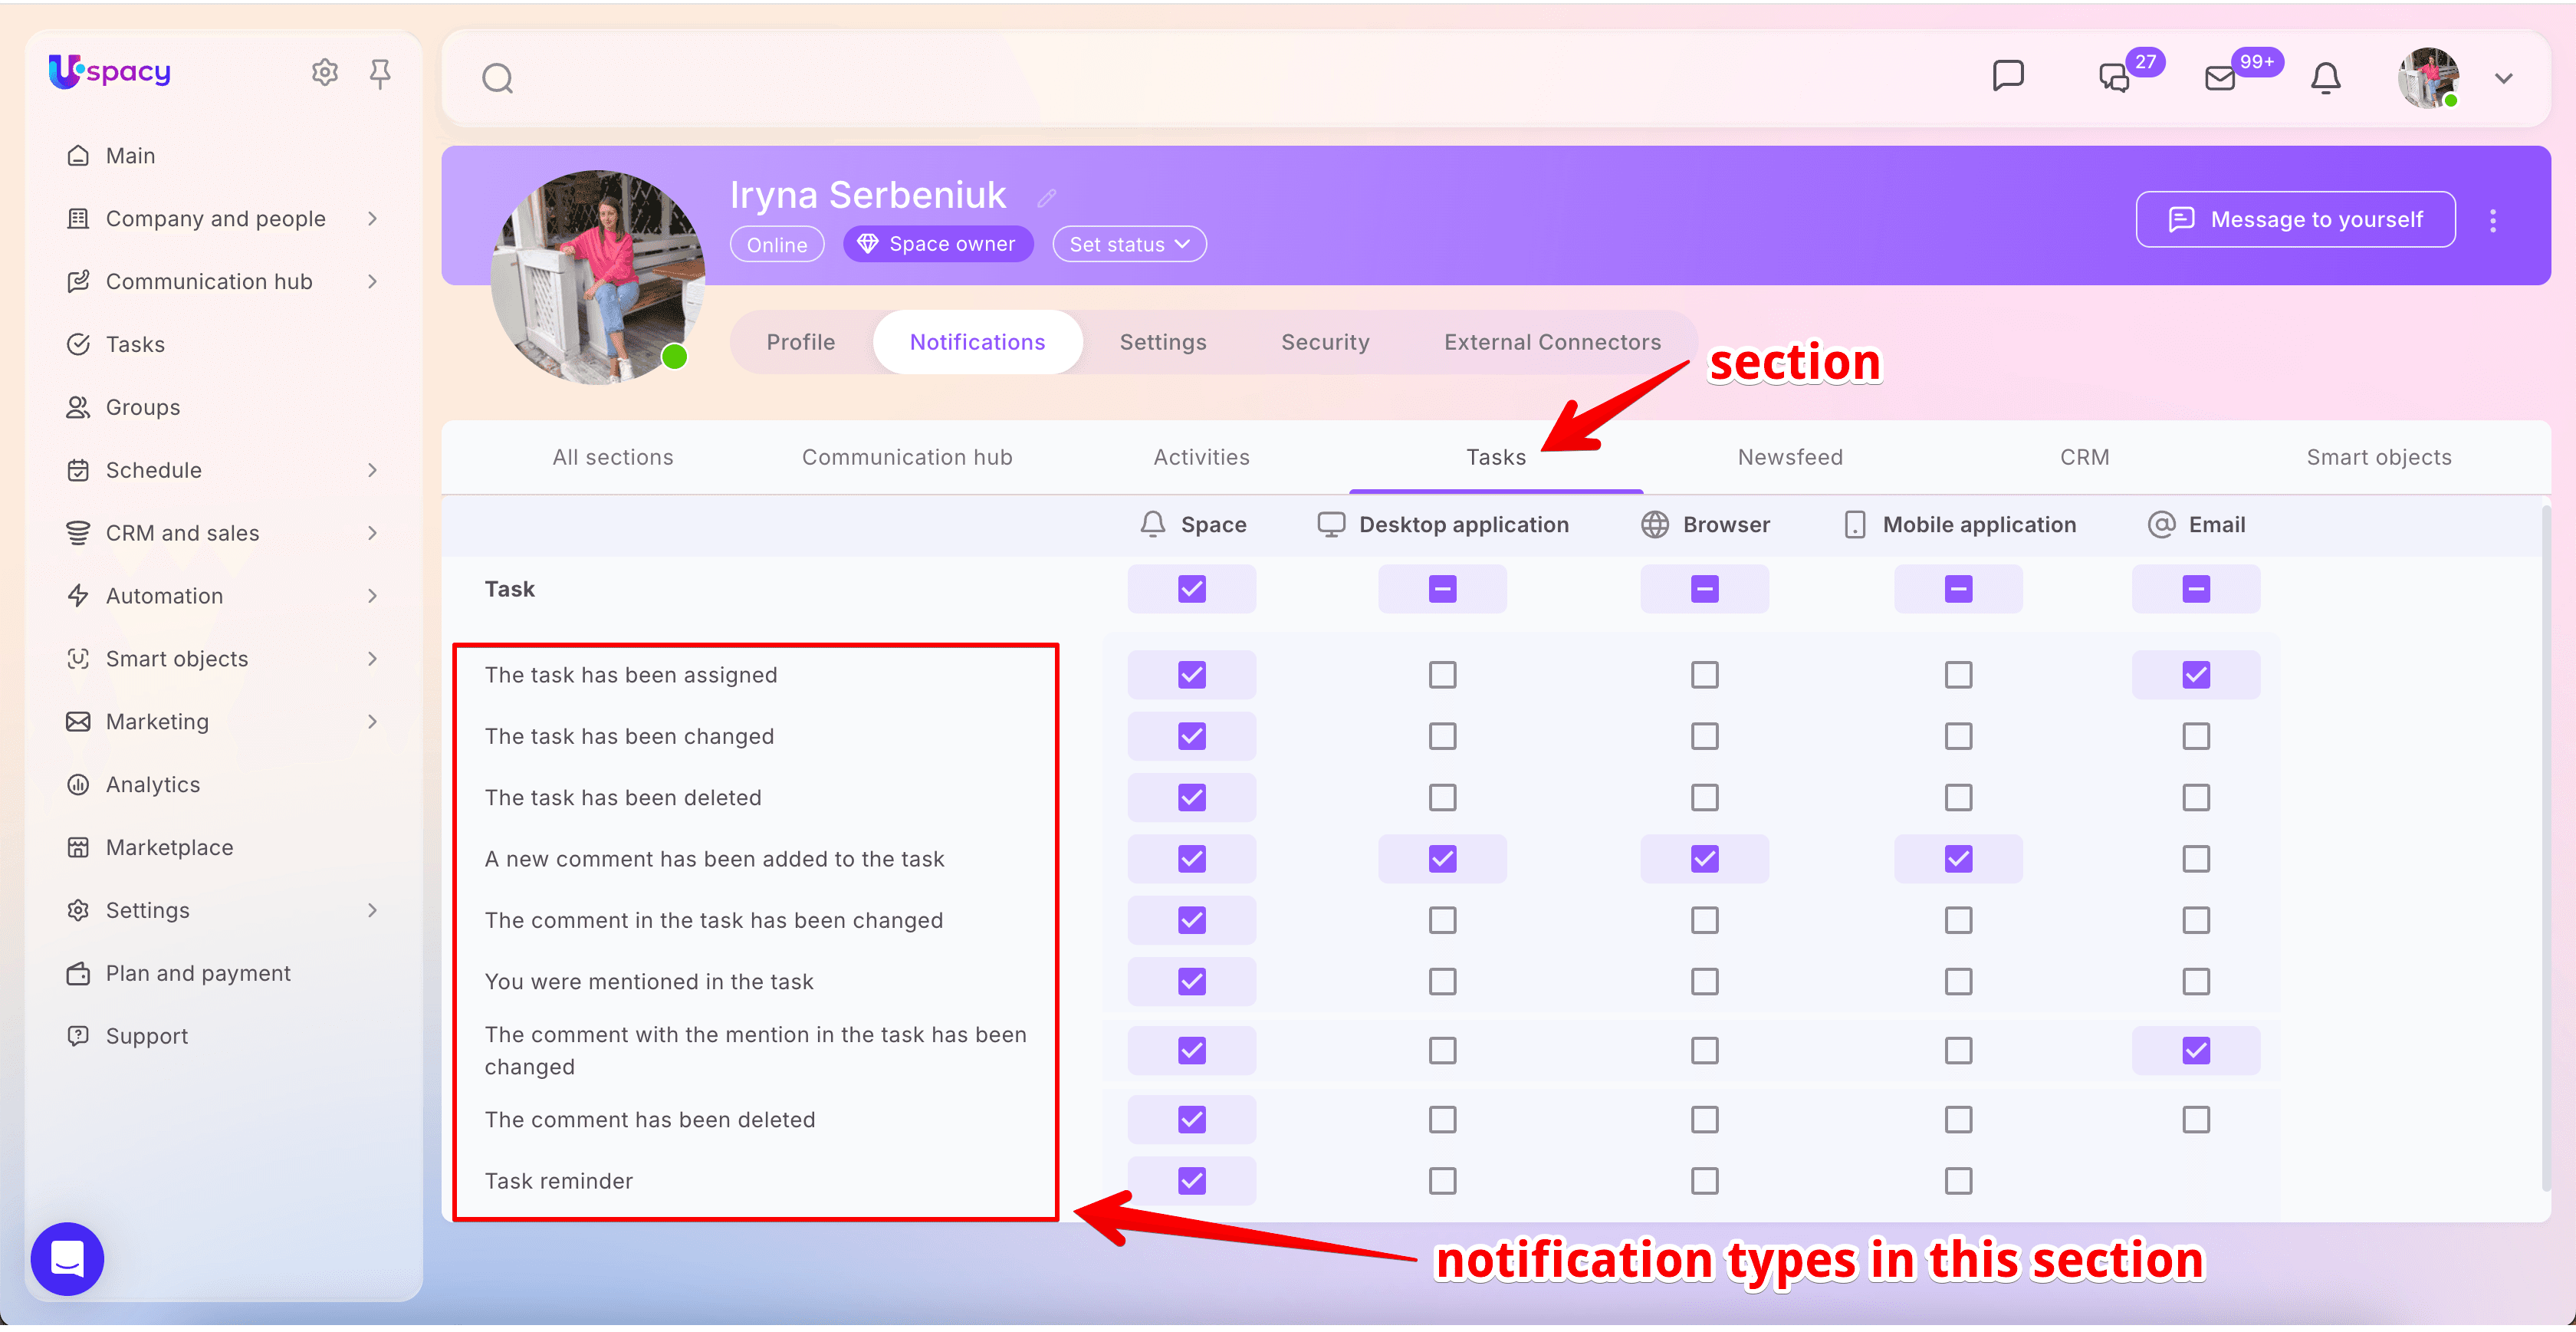Expand Company and people submenu

[x=372, y=219]
